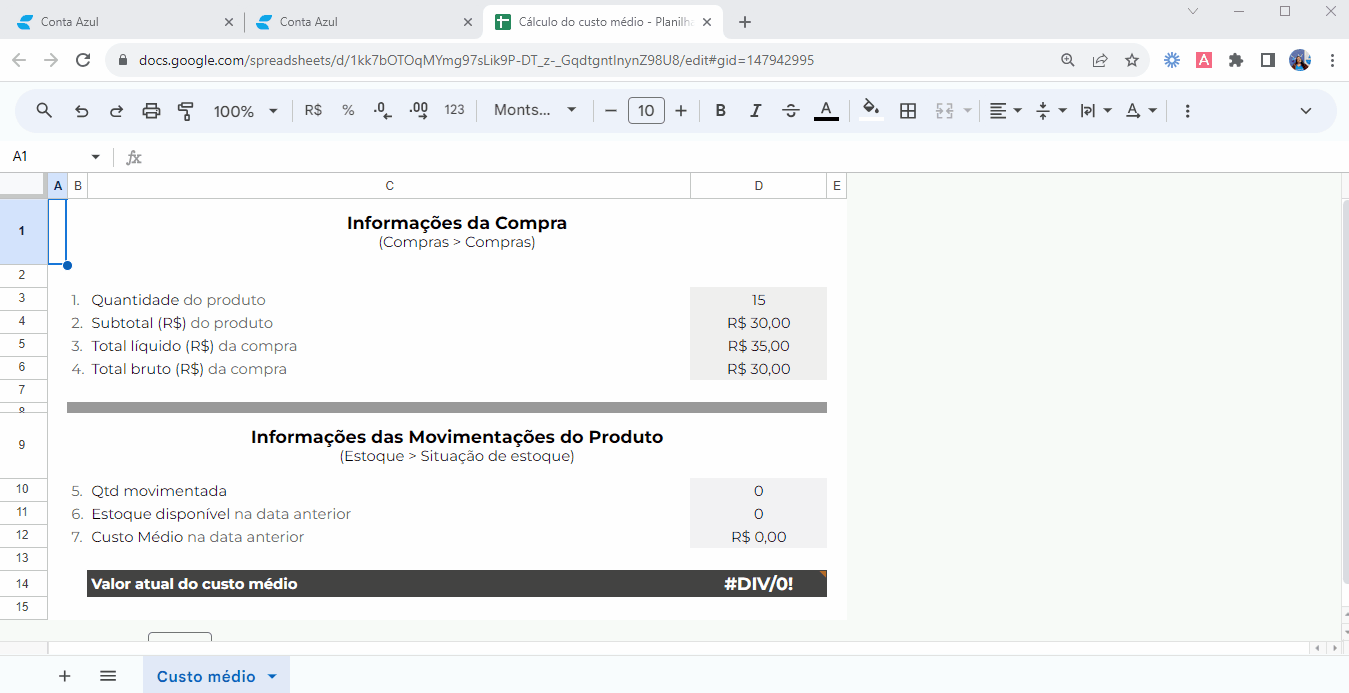Toggle strikethrough formatting
The image size is (1349, 693).
tap(790, 111)
